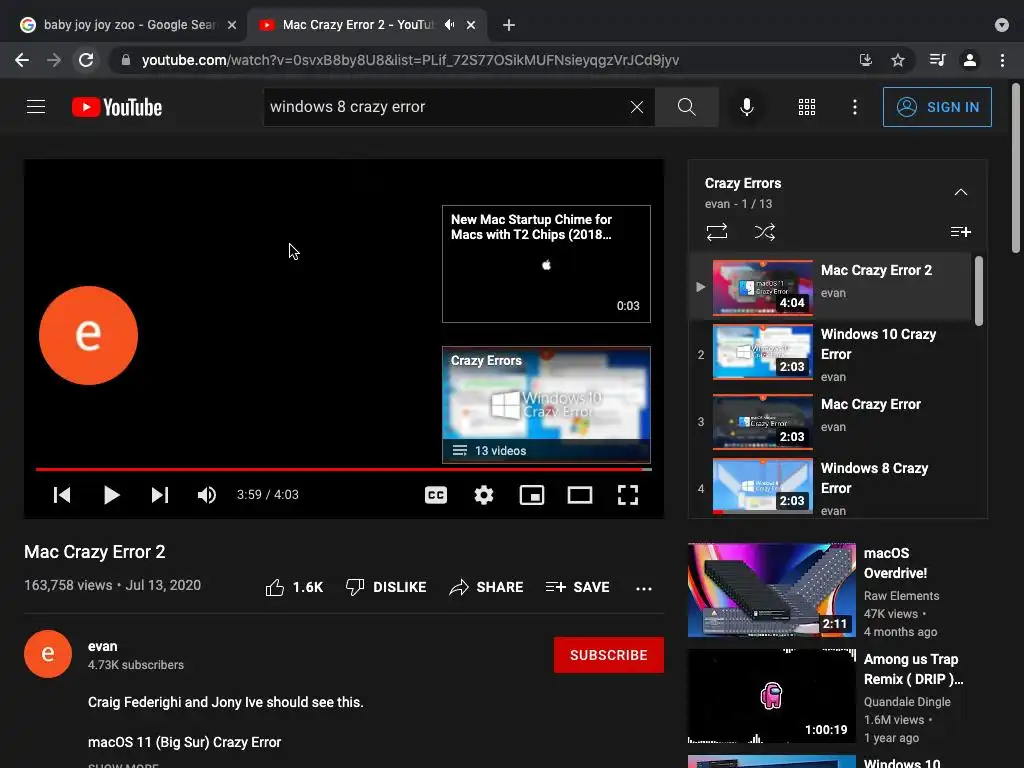Screen dimensions: 1024x768
Task: Click the SIGN IN button
Action: tap(936, 107)
